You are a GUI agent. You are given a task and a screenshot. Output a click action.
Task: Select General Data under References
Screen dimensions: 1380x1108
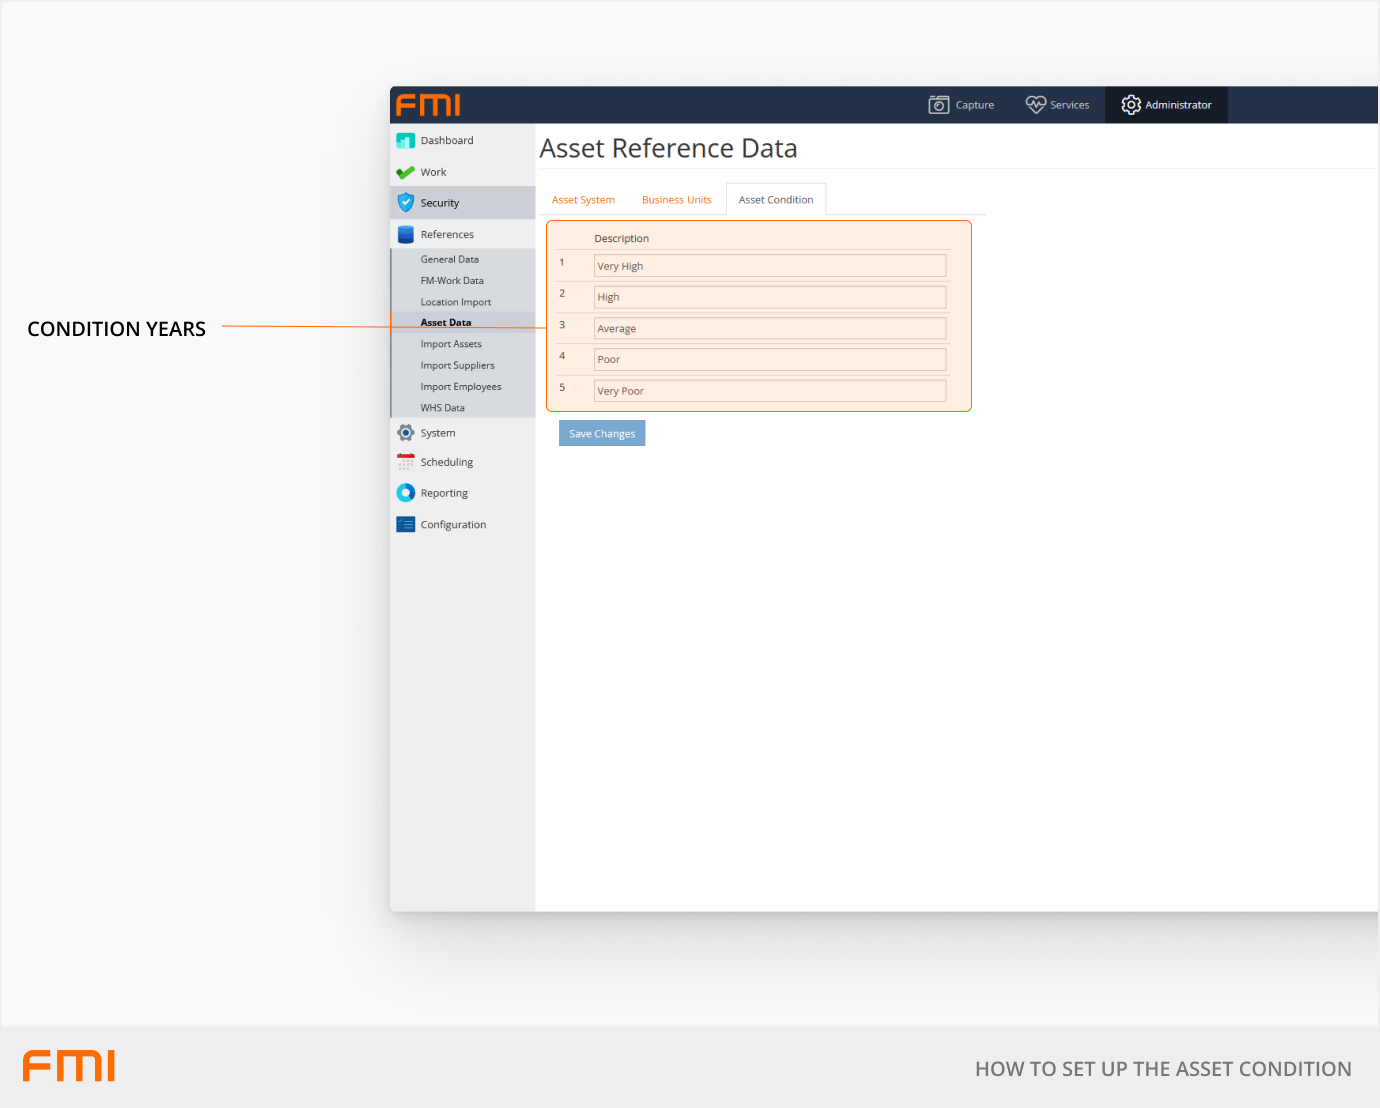pos(449,259)
